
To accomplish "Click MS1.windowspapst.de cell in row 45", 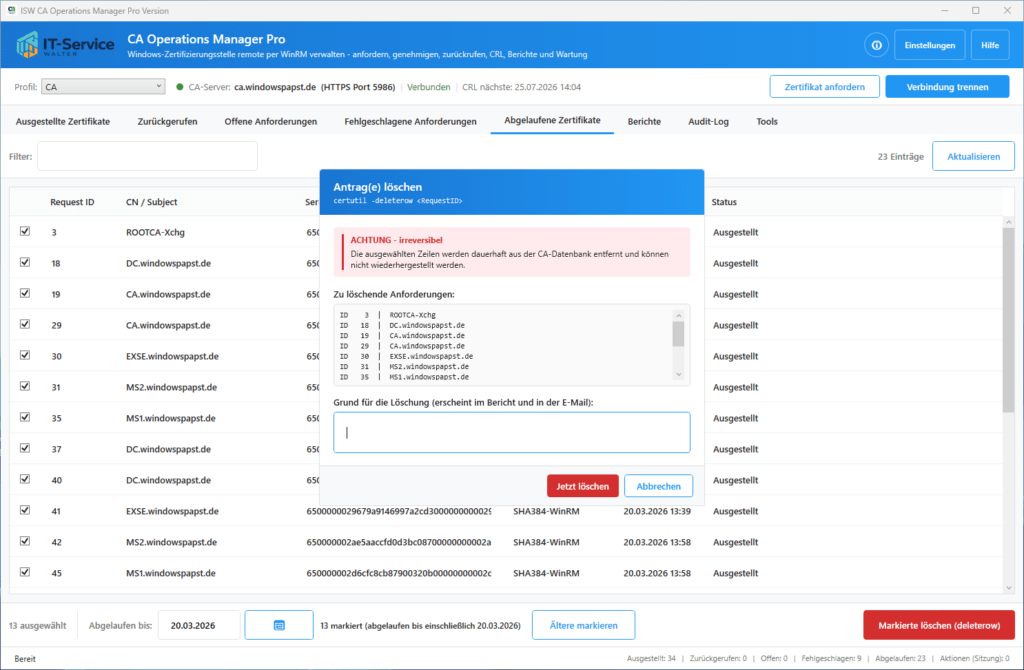I will tap(170, 573).
